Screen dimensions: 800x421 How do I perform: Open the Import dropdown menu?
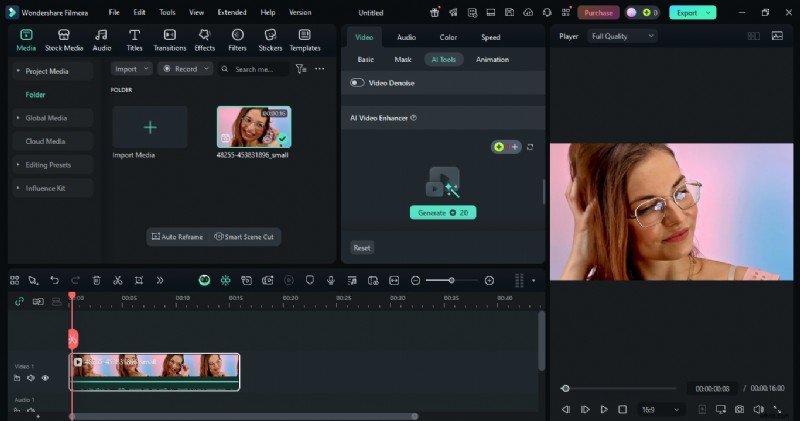click(x=131, y=69)
